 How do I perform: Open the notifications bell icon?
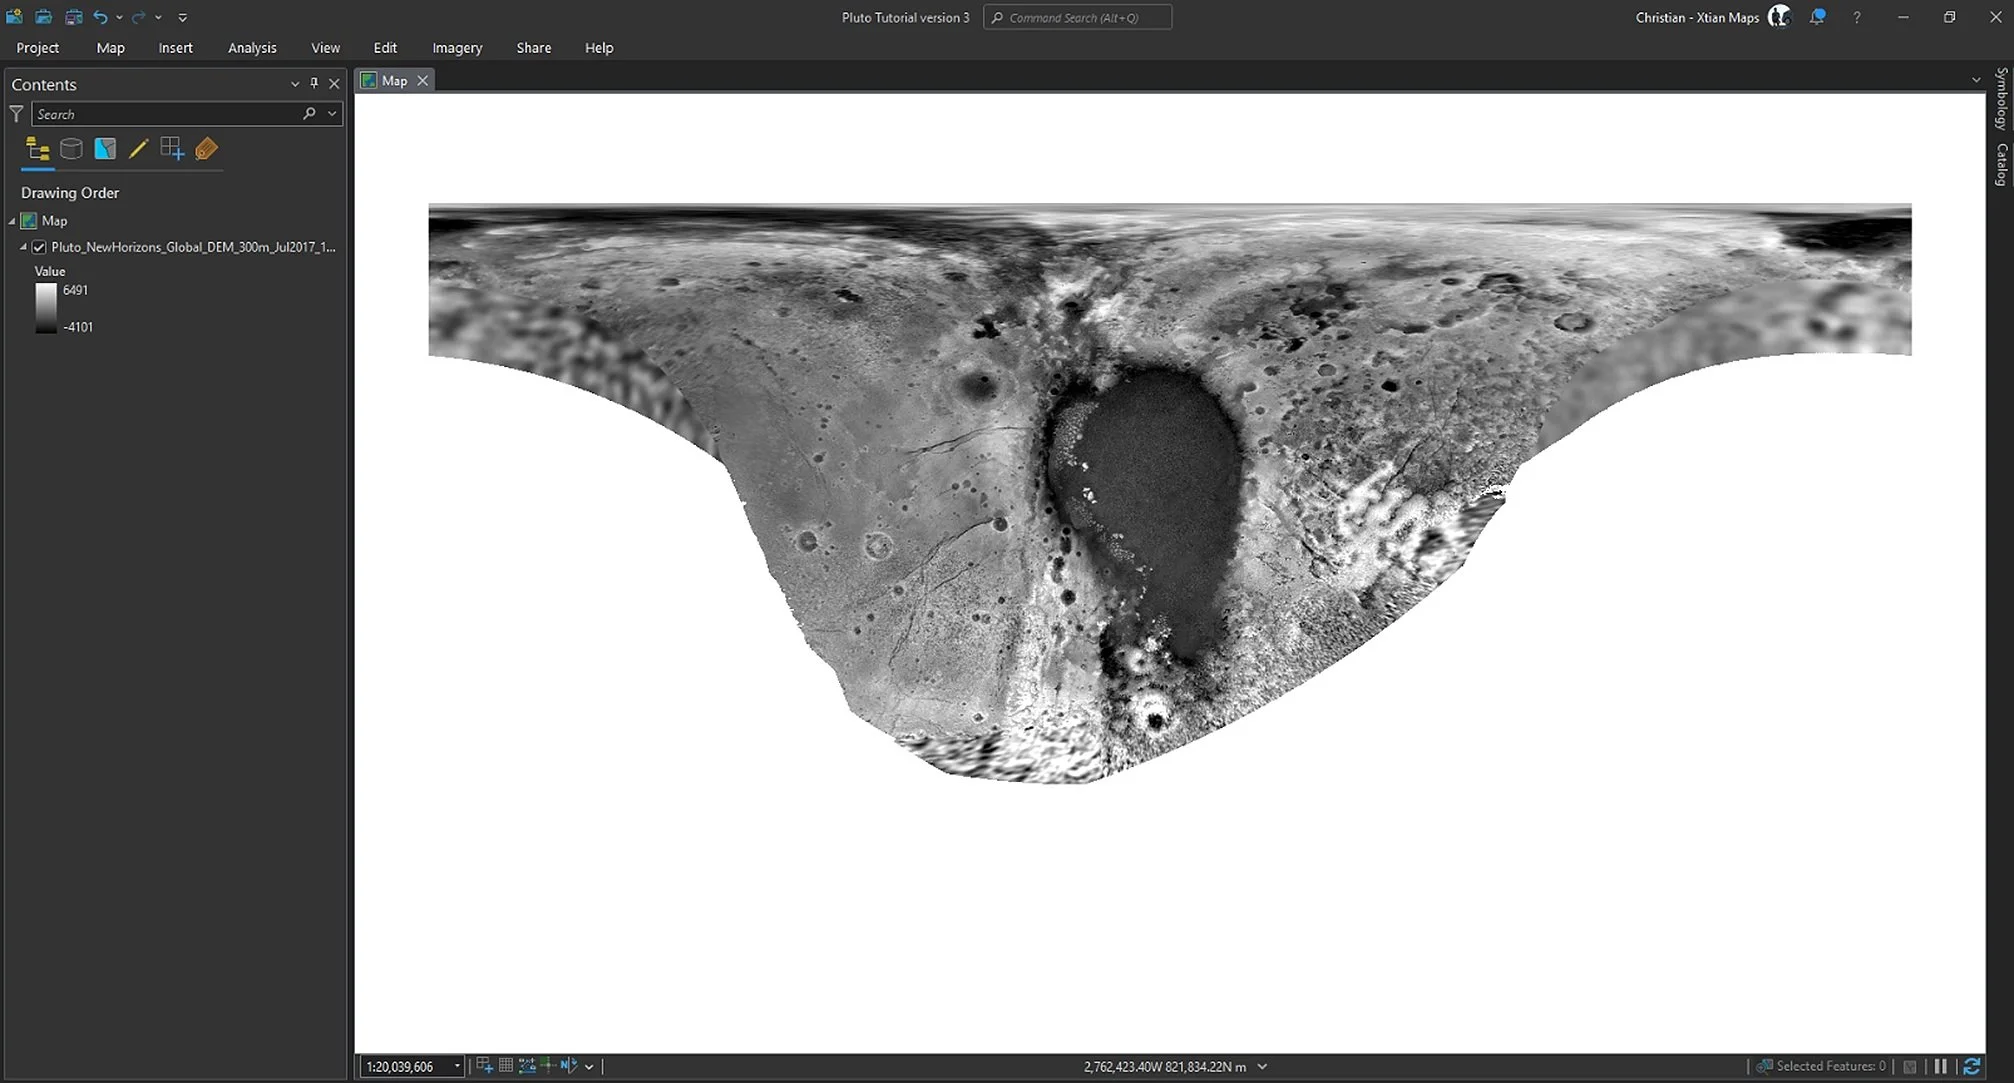(x=1817, y=17)
